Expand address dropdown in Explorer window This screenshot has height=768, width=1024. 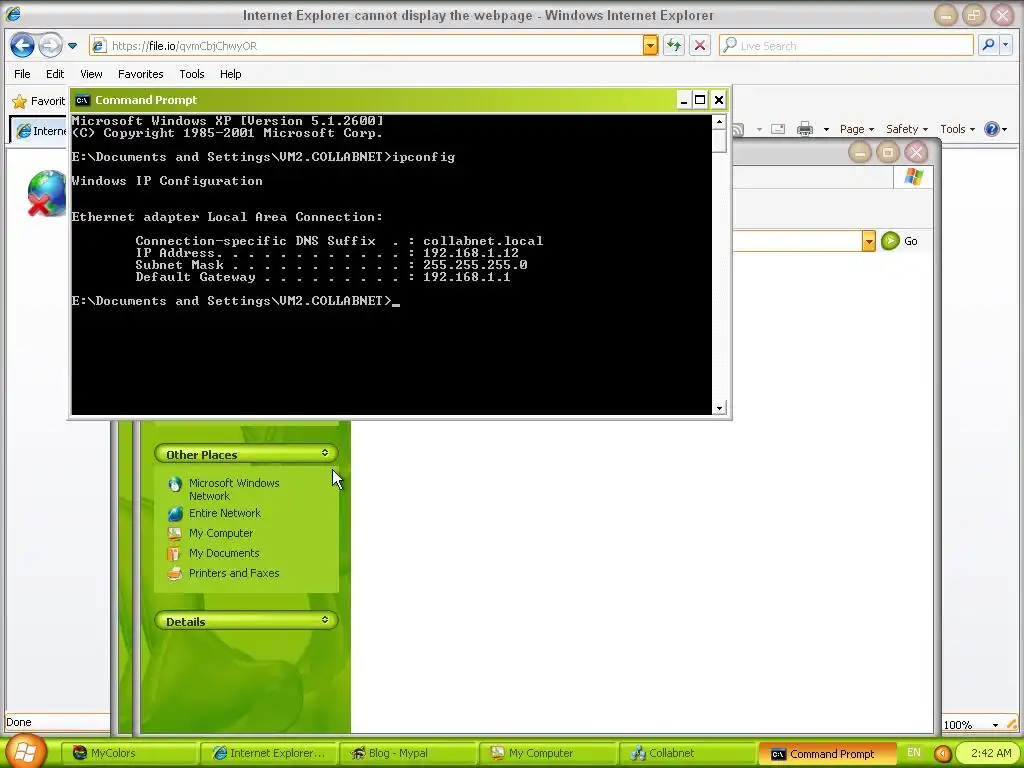[x=869, y=241]
